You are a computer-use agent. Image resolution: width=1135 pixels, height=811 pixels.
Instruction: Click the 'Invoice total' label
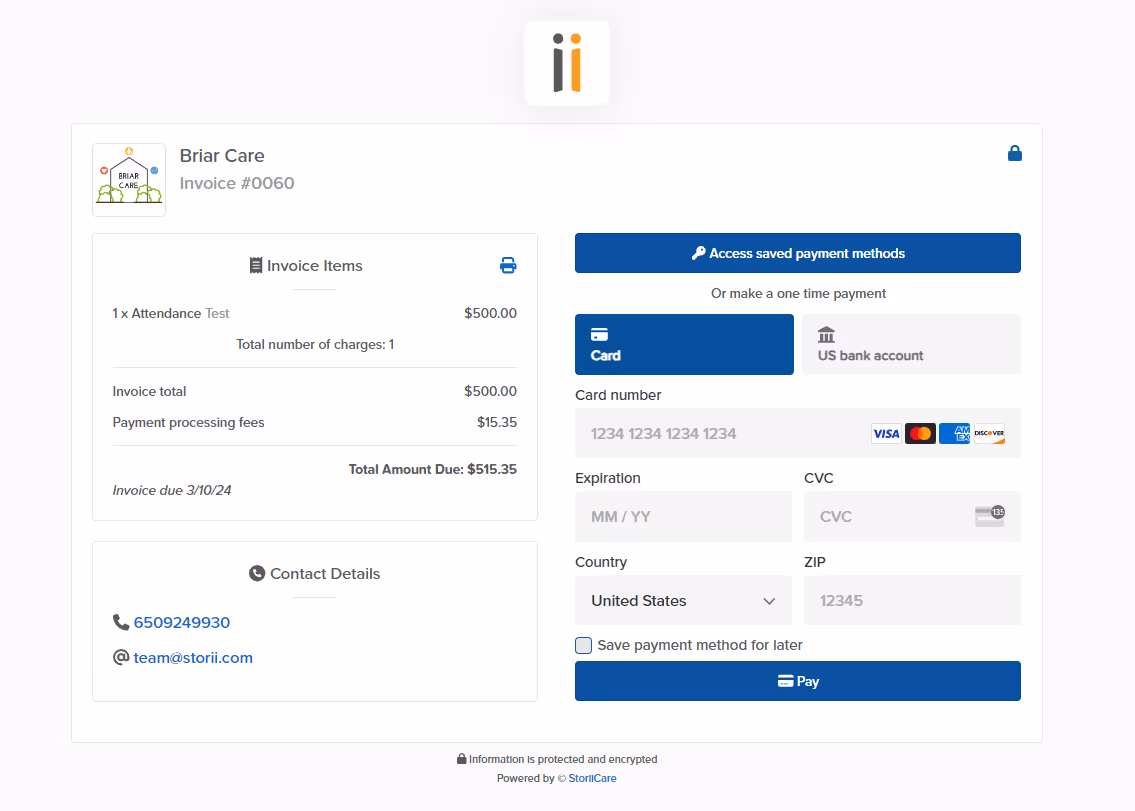(x=149, y=391)
